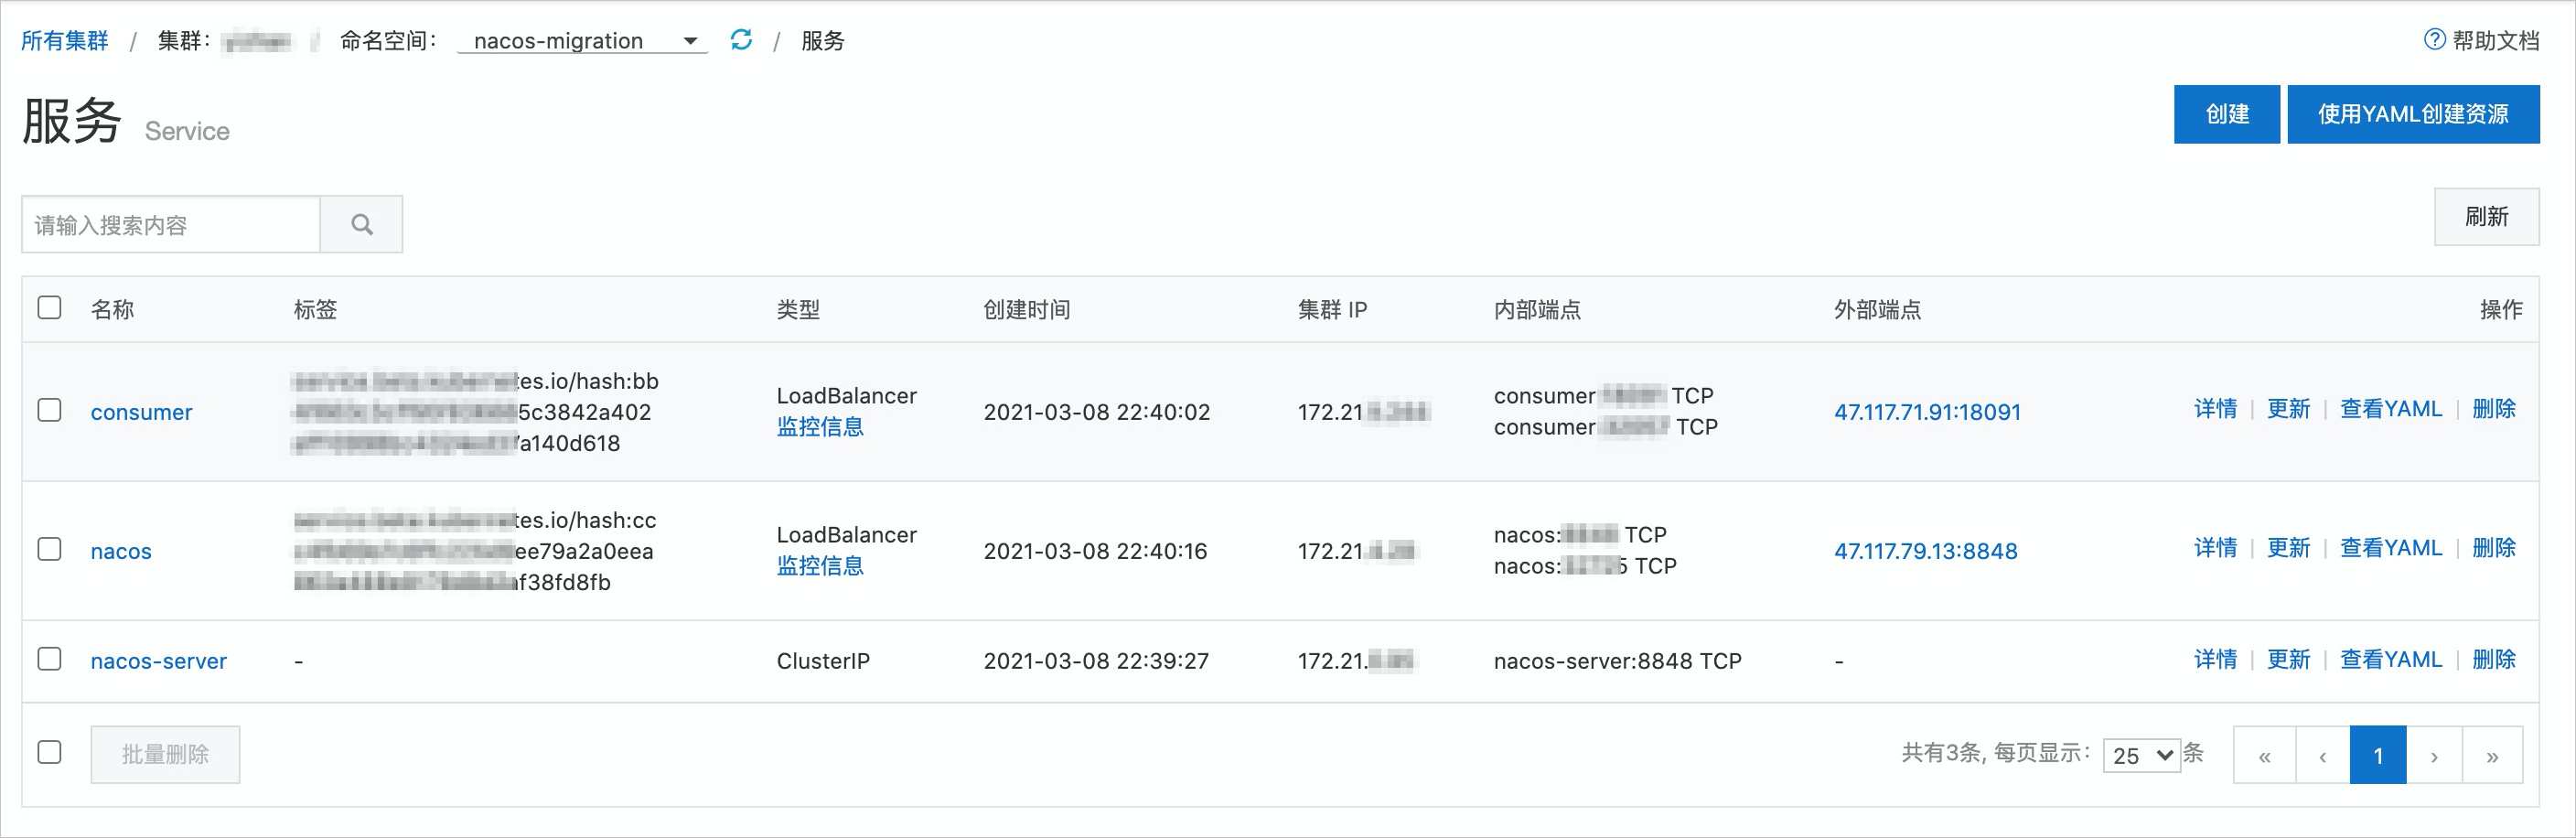View 详情 for consumer row

click(x=2215, y=409)
